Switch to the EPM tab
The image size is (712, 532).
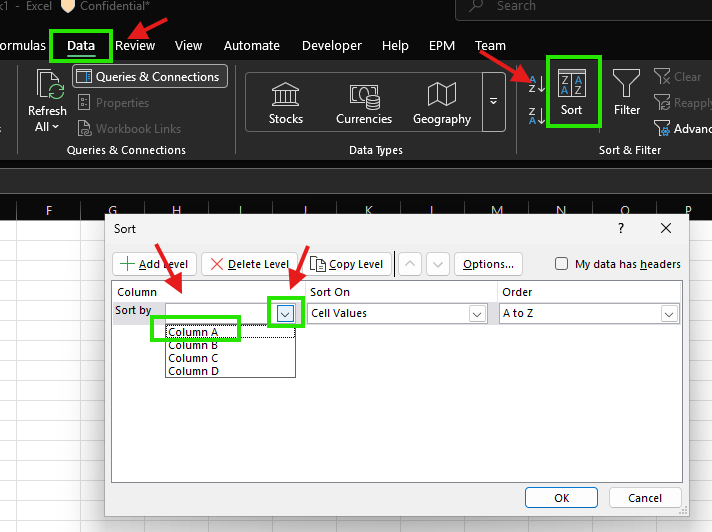pos(442,45)
